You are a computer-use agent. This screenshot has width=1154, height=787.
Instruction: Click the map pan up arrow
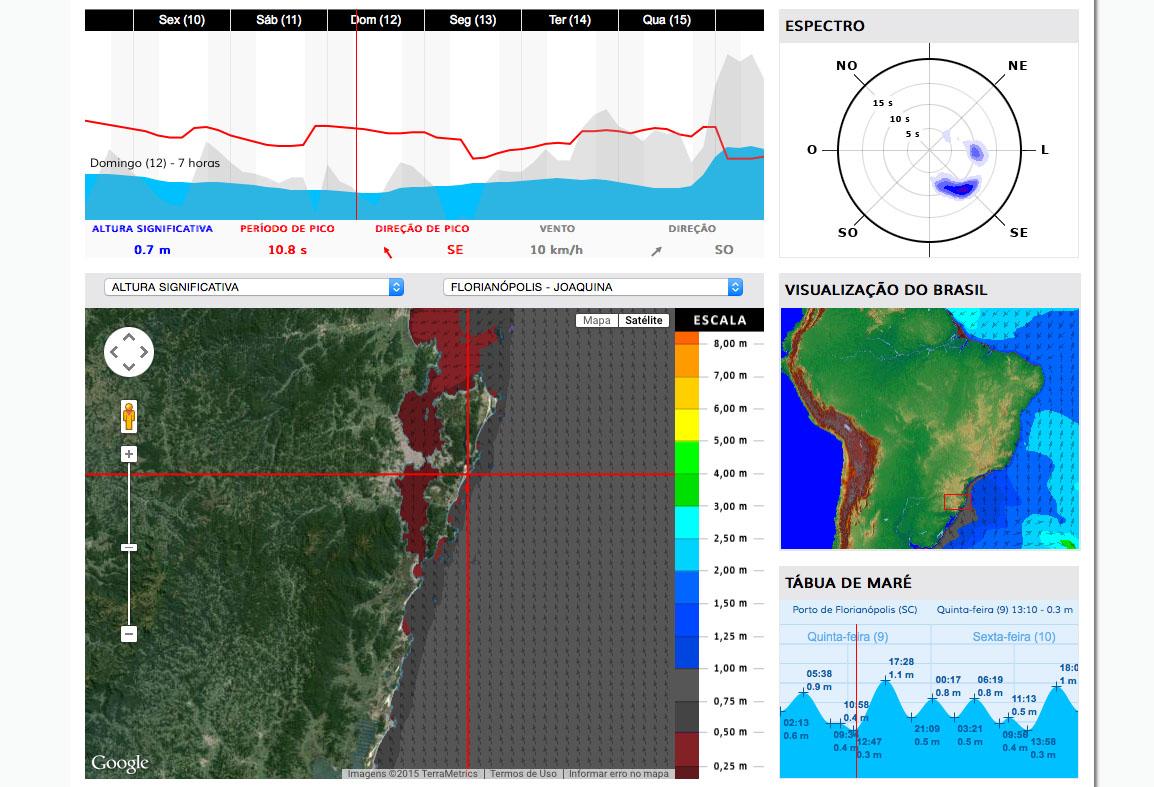129,337
